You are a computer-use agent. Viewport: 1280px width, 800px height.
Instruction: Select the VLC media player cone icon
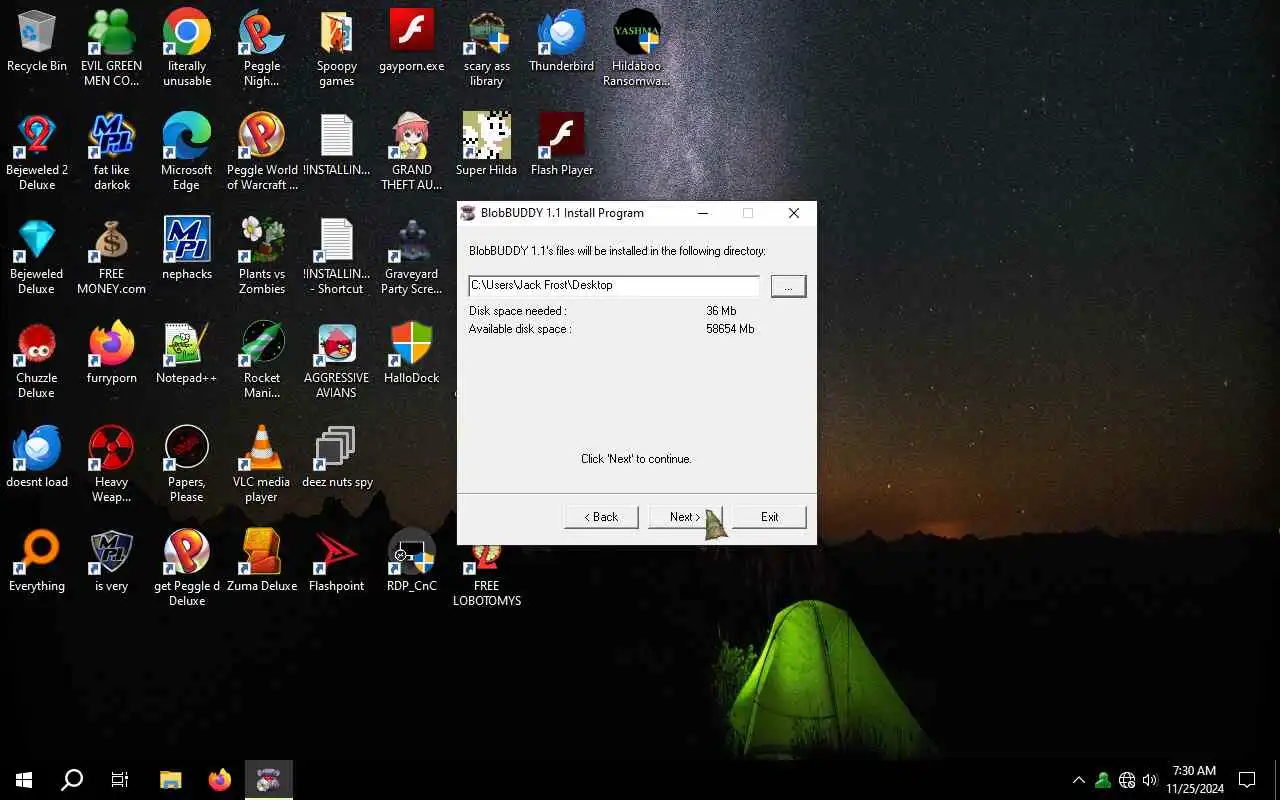pyautogui.click(x=262, y=464)
